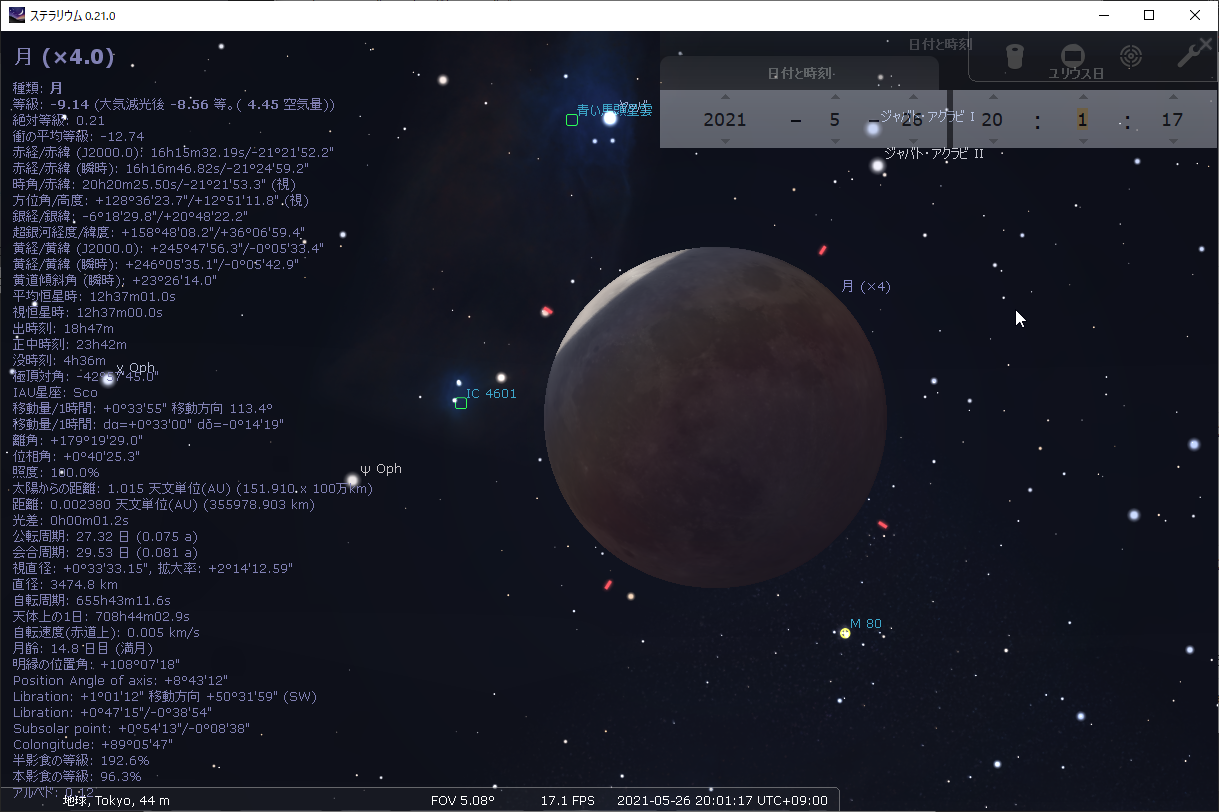Click the FOV 5.08° indicator
1219x812 pixels.
pos(463,800)
